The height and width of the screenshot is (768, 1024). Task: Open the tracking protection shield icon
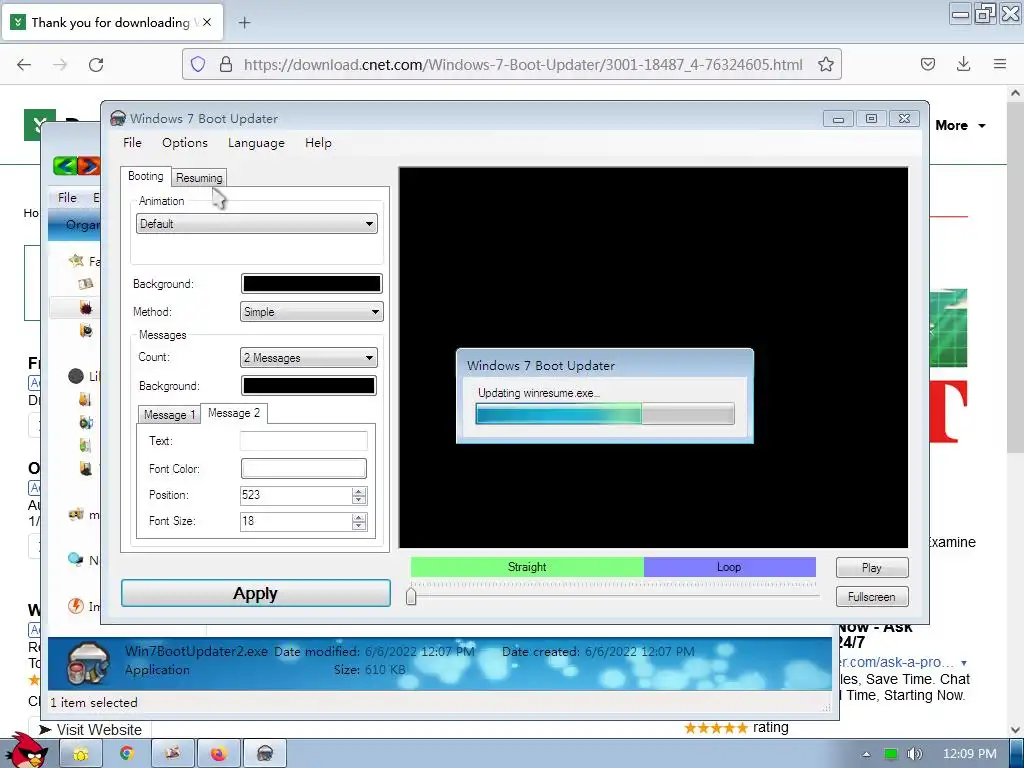(x=198, y=64)
